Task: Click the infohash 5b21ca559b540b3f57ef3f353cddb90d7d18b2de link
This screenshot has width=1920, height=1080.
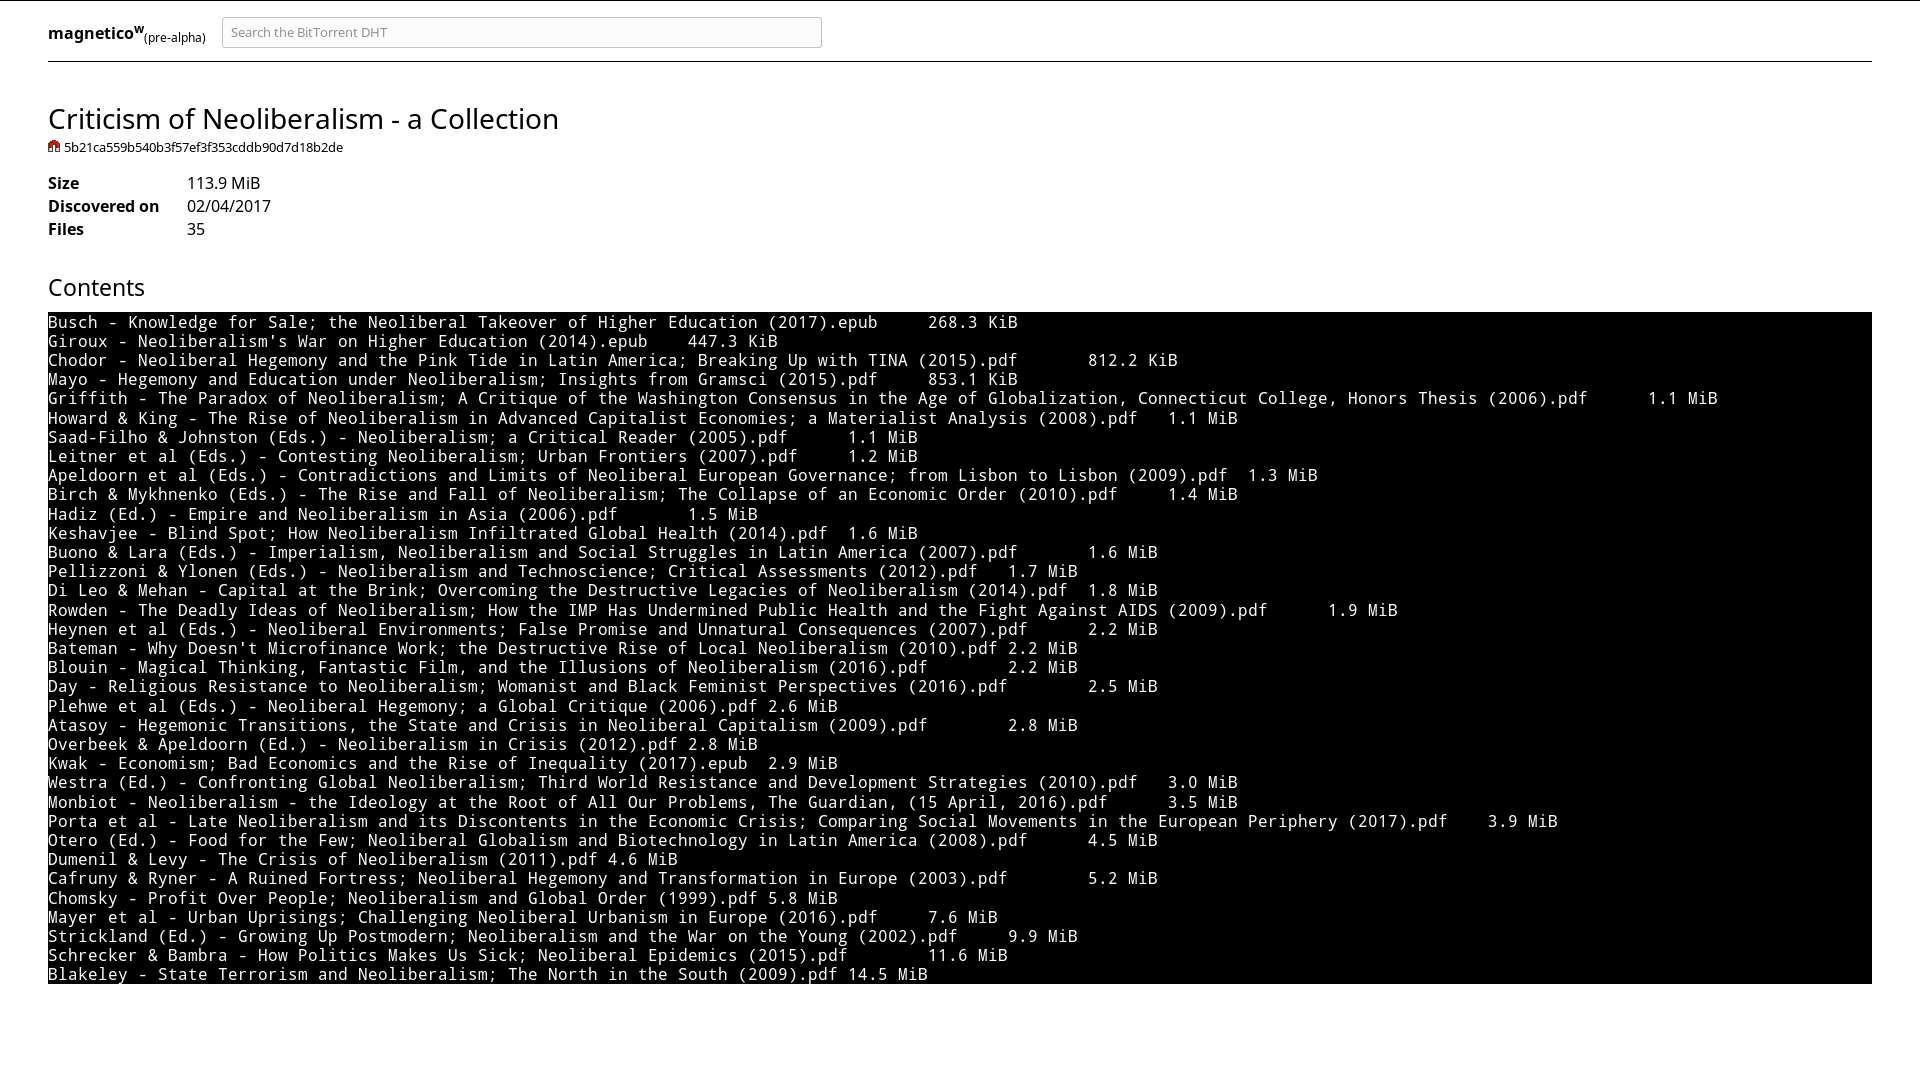Action: pos(203,148)
